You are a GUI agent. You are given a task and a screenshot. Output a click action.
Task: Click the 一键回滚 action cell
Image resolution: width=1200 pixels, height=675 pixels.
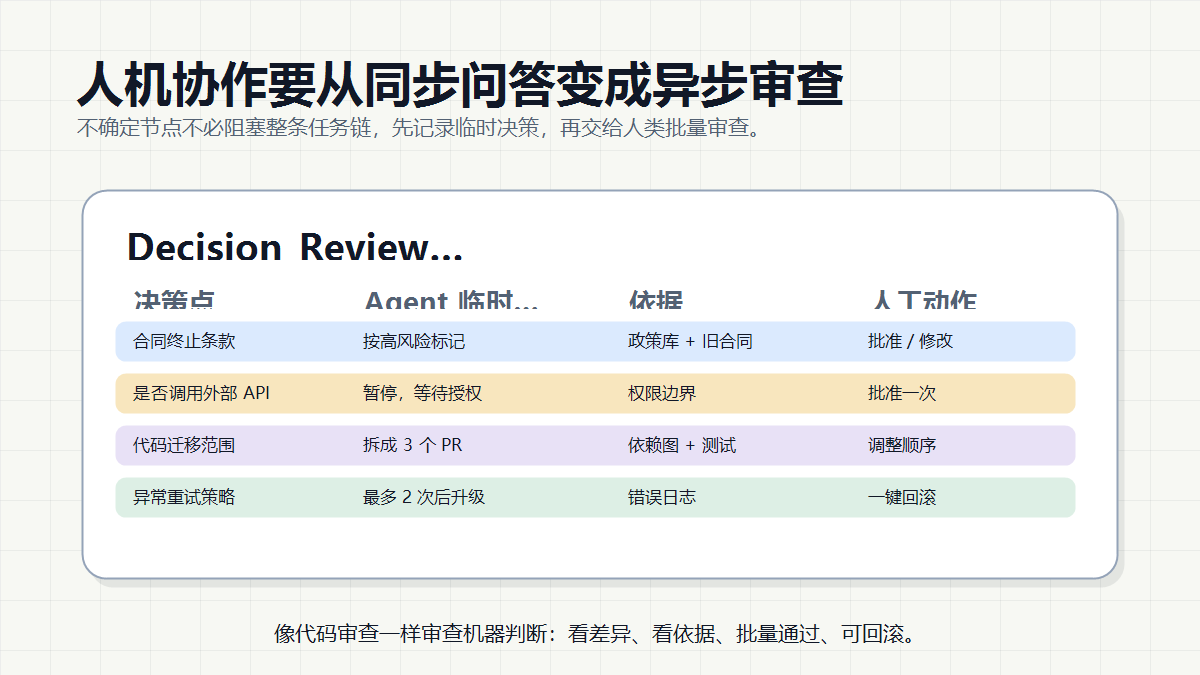point(902,497)
